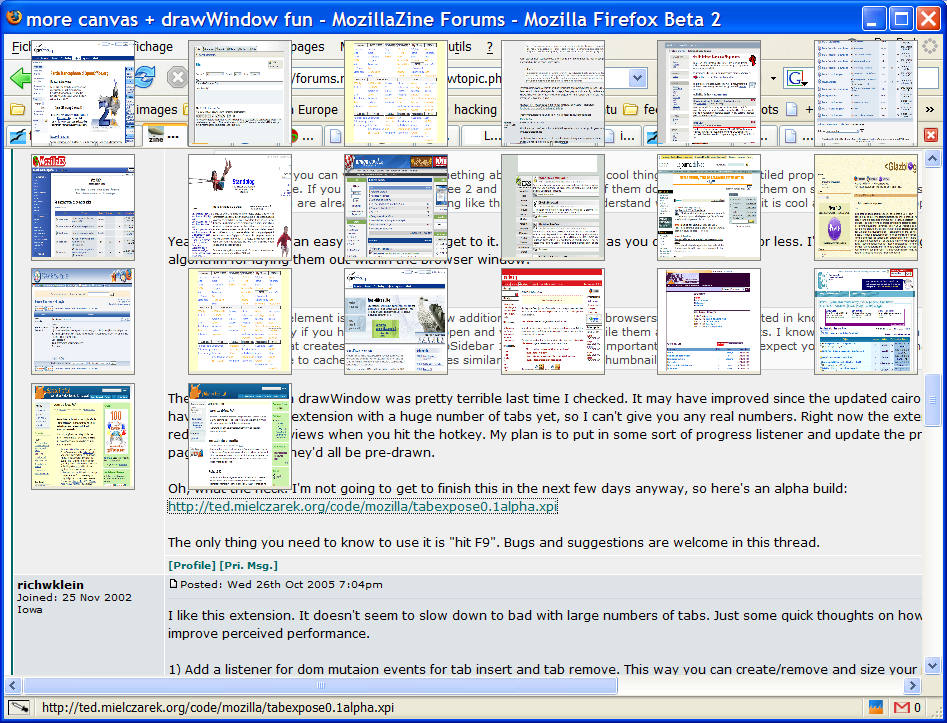Click the horizontal scrollbar thumb
Screen dimensions: 947x723
[320, 686]
